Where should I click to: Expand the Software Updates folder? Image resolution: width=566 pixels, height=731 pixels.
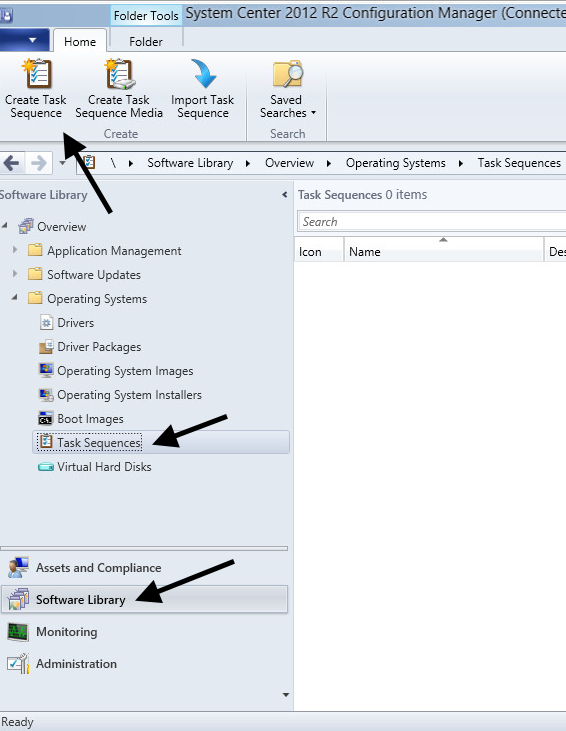(15, 274)
